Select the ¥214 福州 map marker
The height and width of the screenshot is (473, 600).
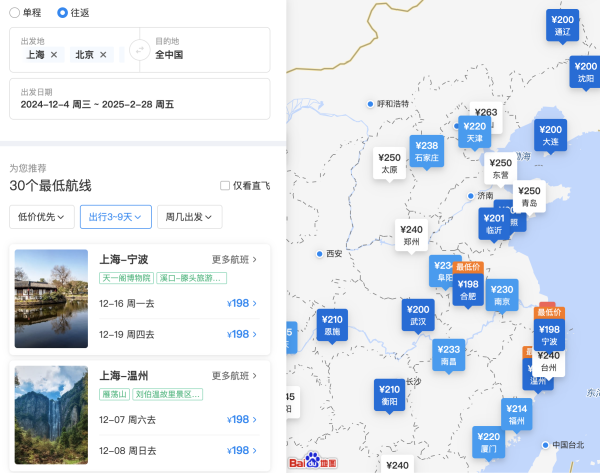[x=517, y=414]
